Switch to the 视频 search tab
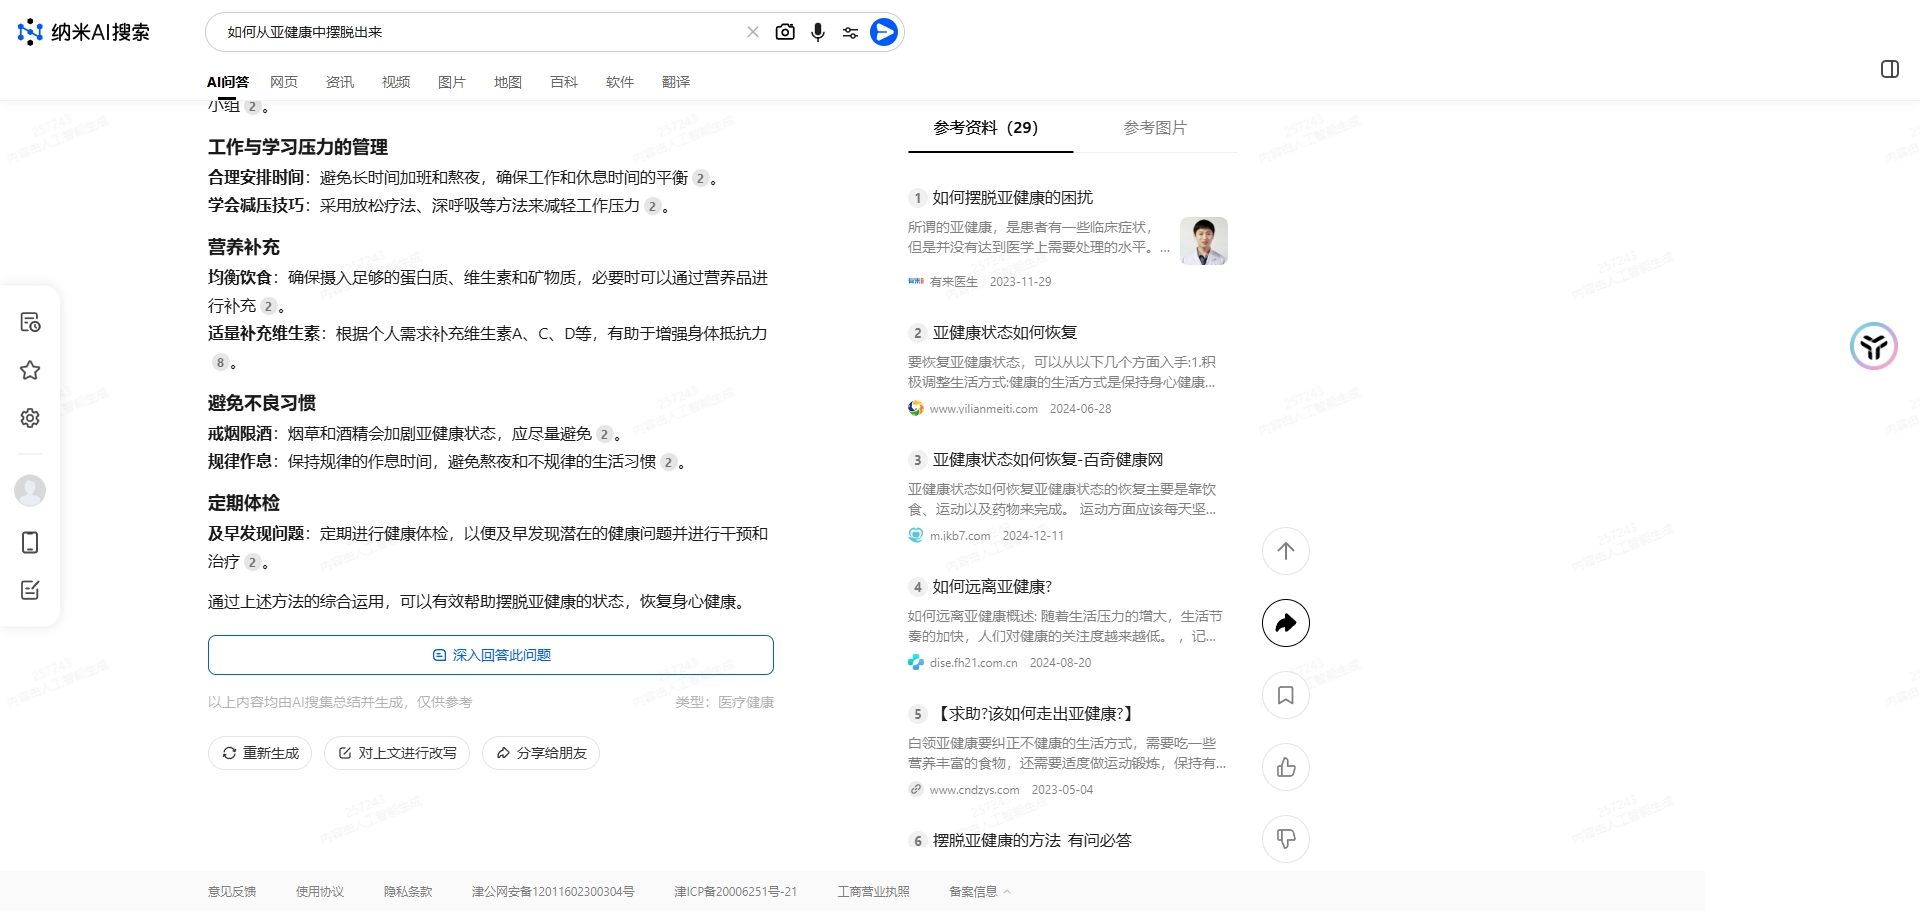Screen dimensions: 1920x911 coord(395,82)
